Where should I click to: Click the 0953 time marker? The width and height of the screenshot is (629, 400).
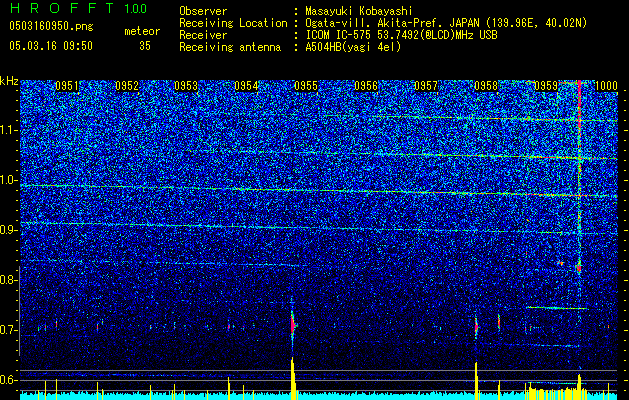coord(186,86)
